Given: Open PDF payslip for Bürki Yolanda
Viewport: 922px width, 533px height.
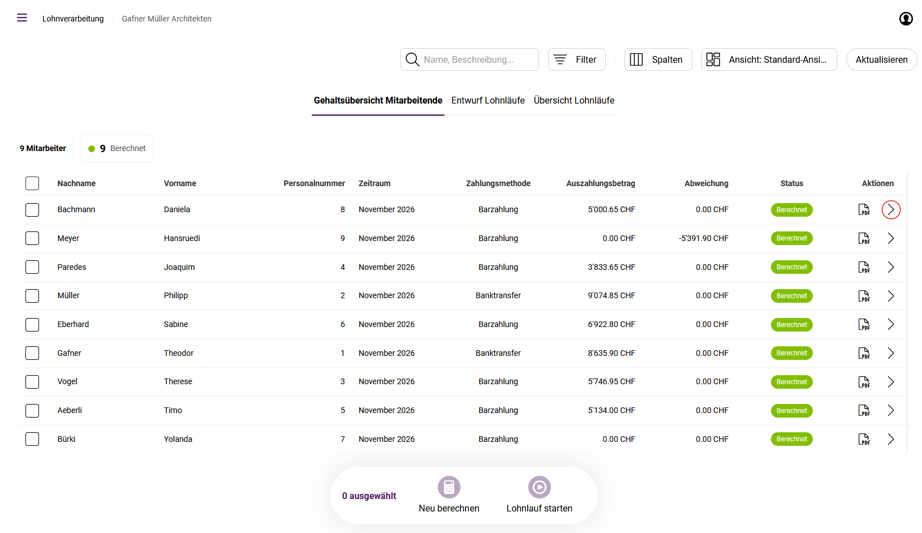Looking at the screenshot, I should tap(863, 439).
